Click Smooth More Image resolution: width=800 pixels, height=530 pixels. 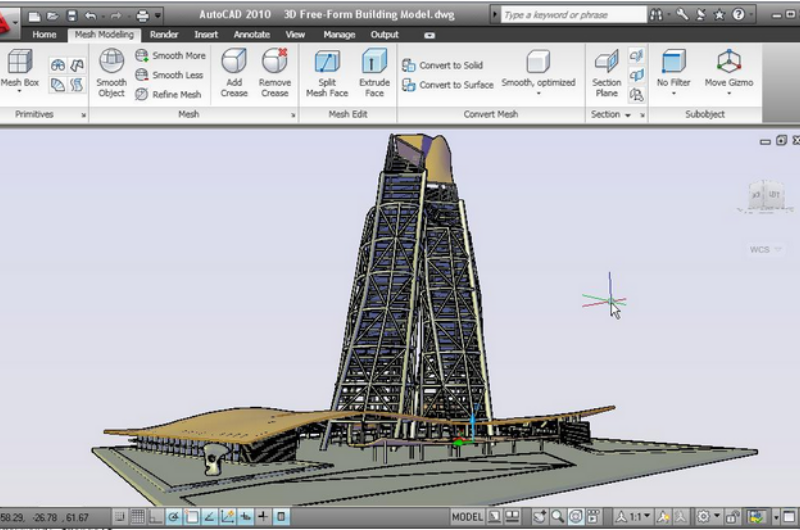170,56
